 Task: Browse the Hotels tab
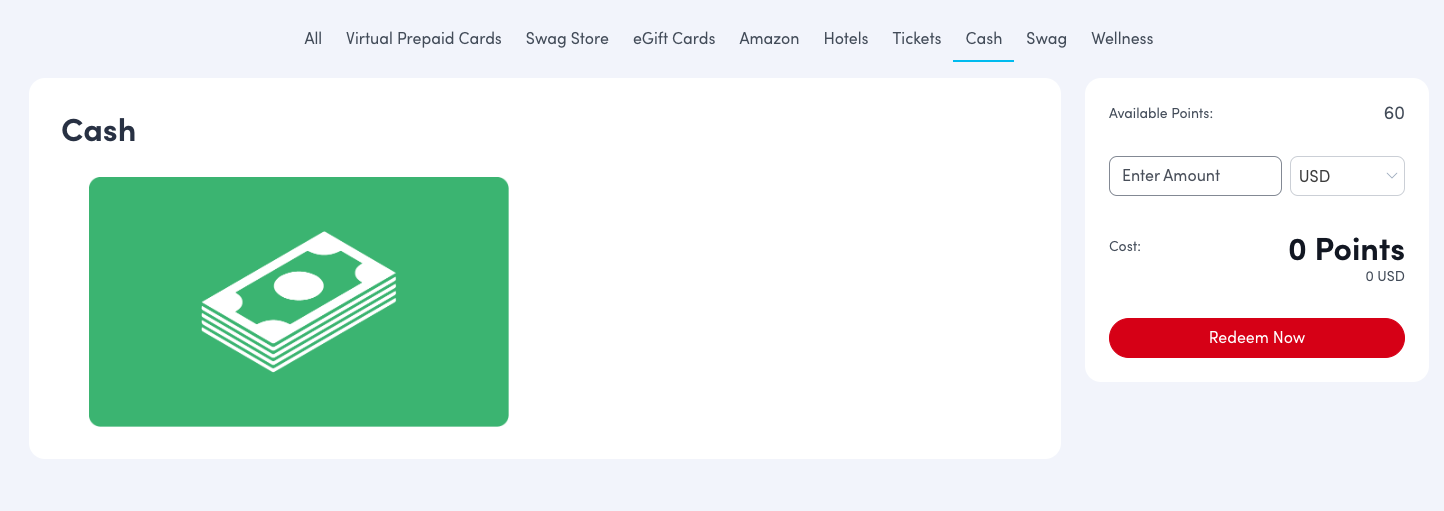point(846,39)
